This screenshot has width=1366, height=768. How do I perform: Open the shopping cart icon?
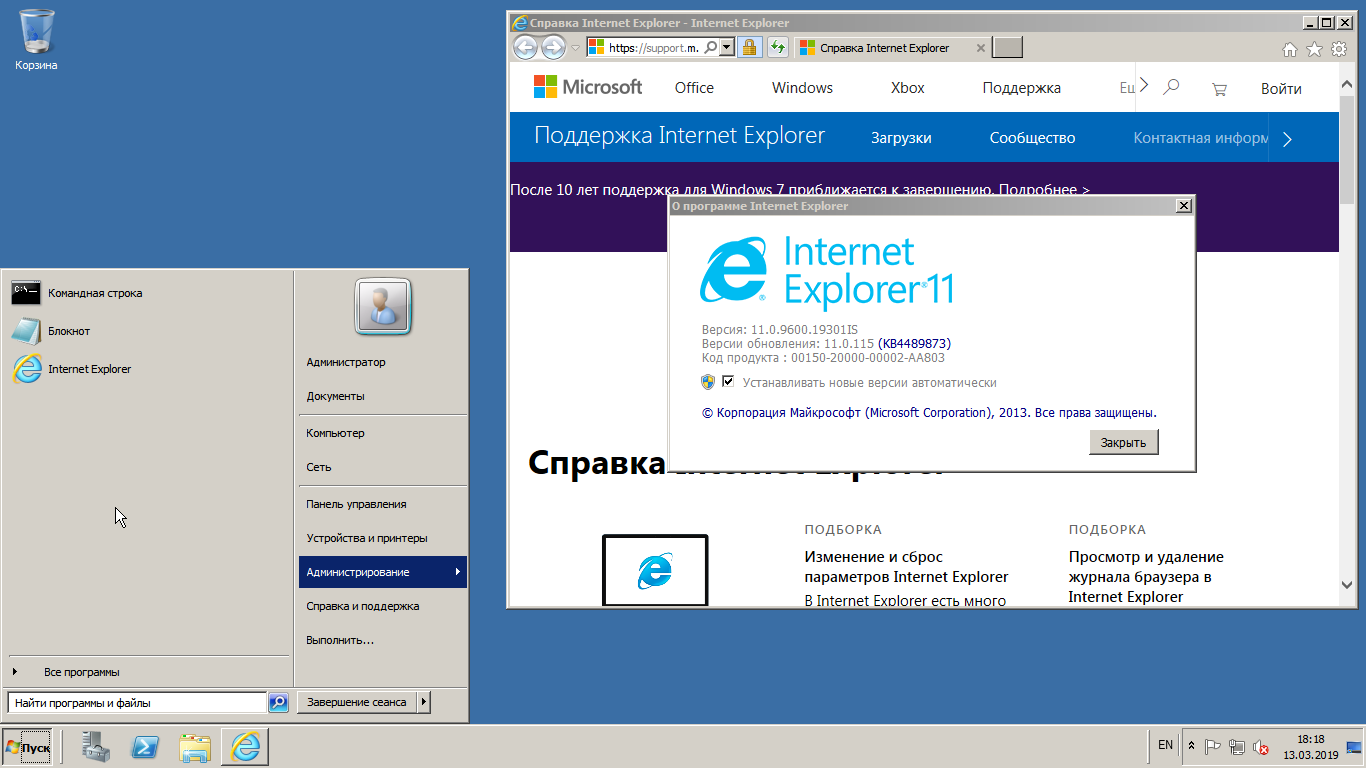coord(1219,89)
